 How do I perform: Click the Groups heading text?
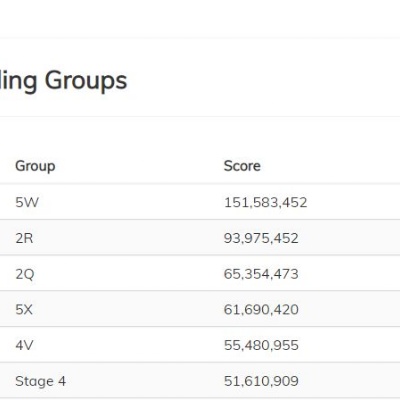pyautogui.click(x=86, y=81)
